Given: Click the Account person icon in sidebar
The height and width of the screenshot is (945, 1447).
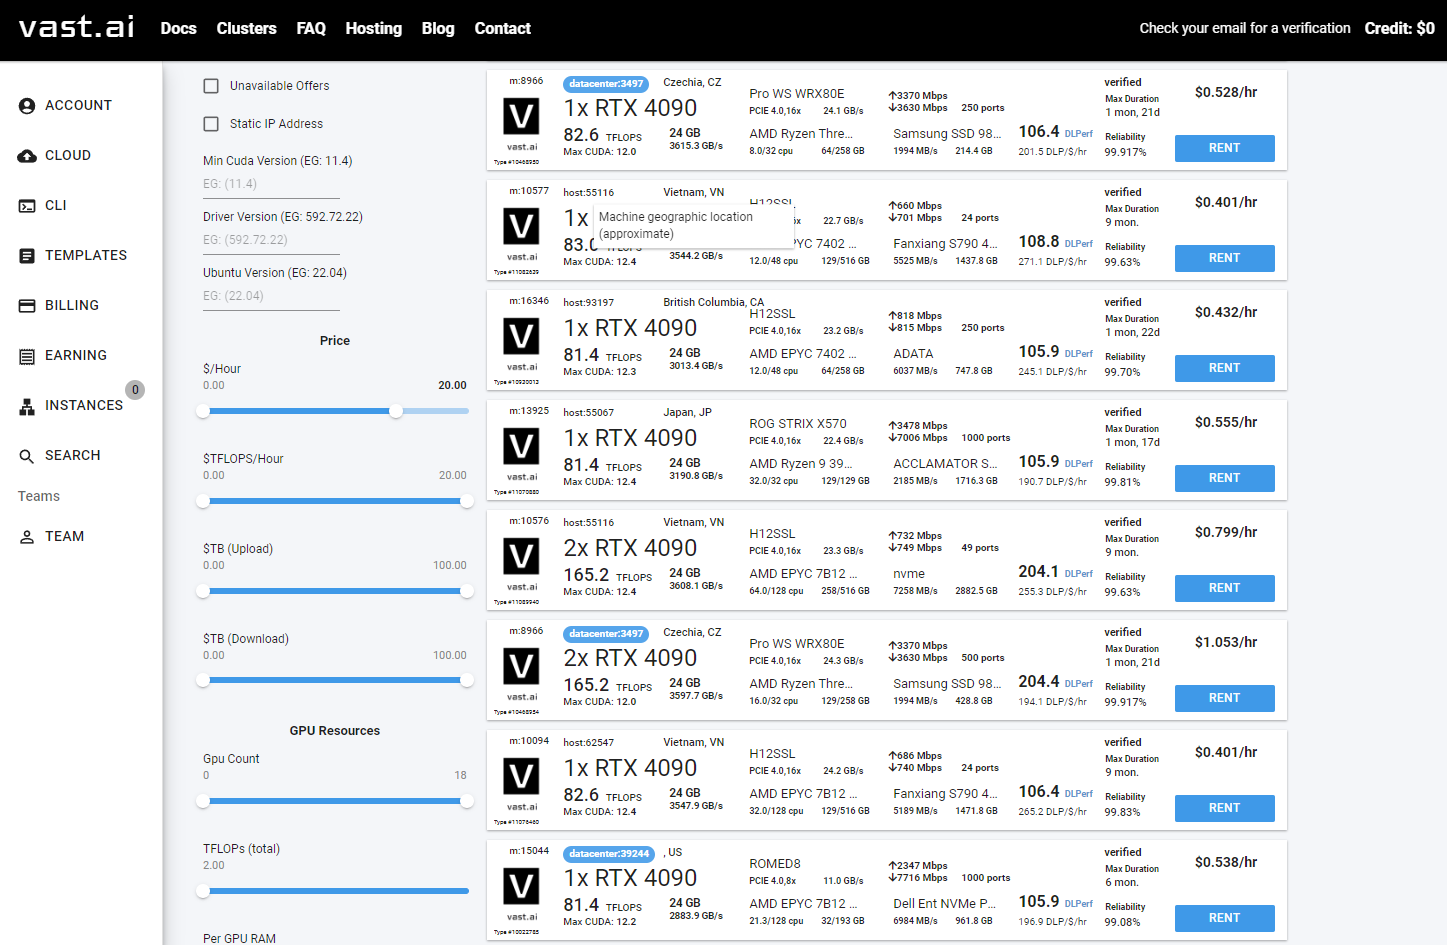Looking at the screenshot, I should point(27,106).
